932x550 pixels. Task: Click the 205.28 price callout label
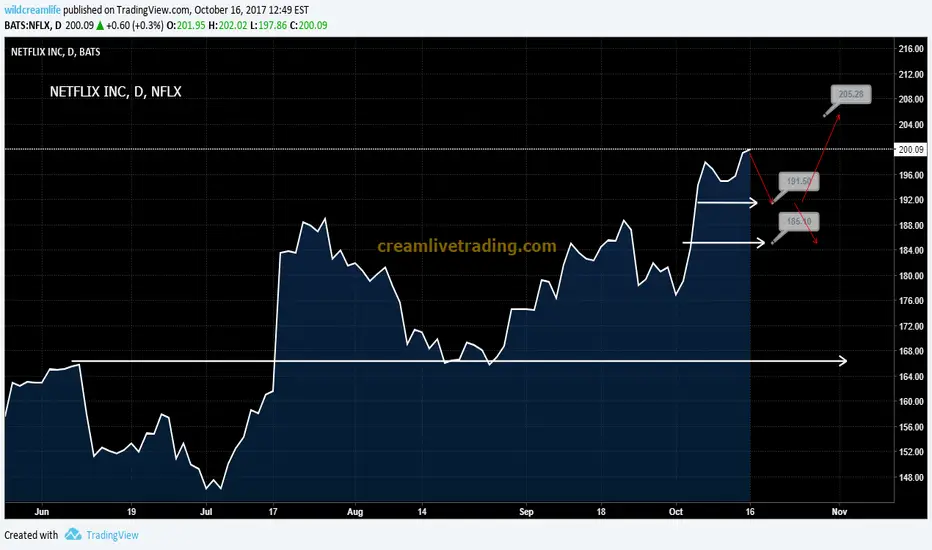click(851, 94)
